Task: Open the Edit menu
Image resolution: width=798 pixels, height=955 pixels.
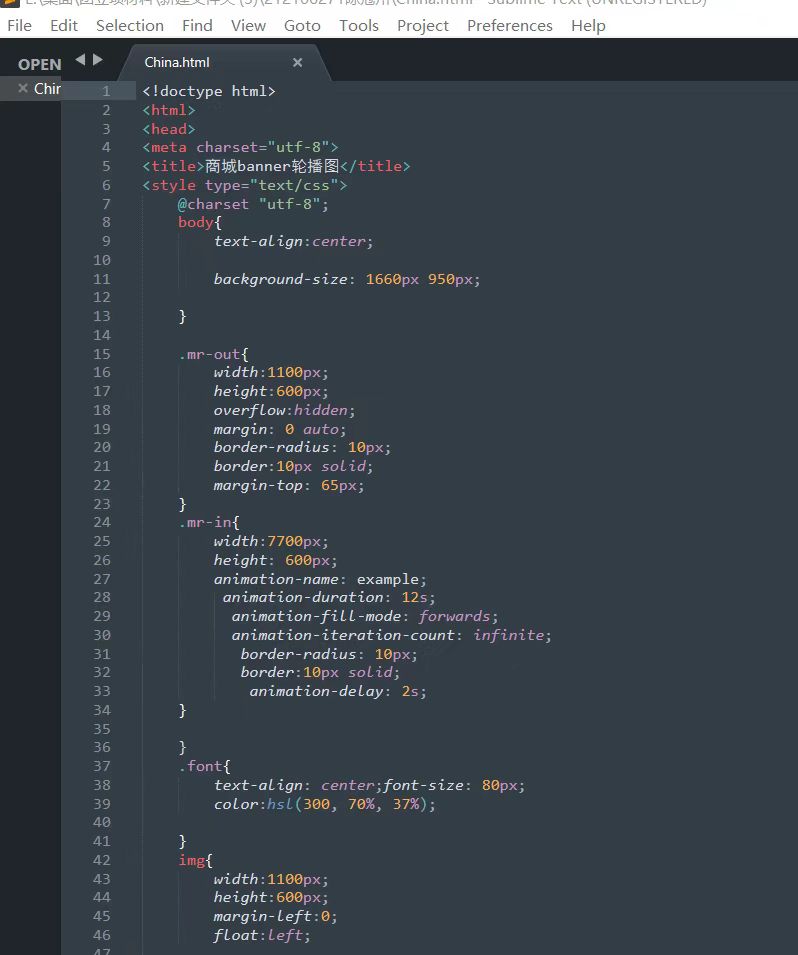Action: pyautogui.click(x=64, y=26)
